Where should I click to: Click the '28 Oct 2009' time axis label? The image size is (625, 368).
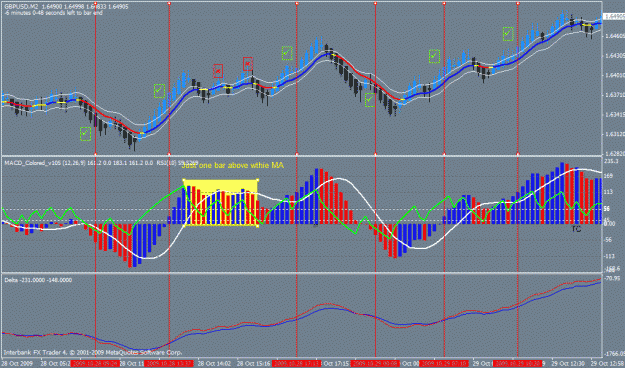click(18, 364)
